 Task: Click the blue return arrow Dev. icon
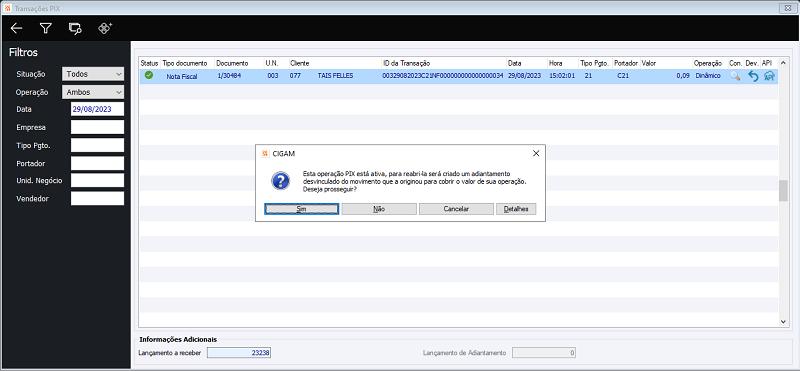pyautogui.click(x=753, y=76)
